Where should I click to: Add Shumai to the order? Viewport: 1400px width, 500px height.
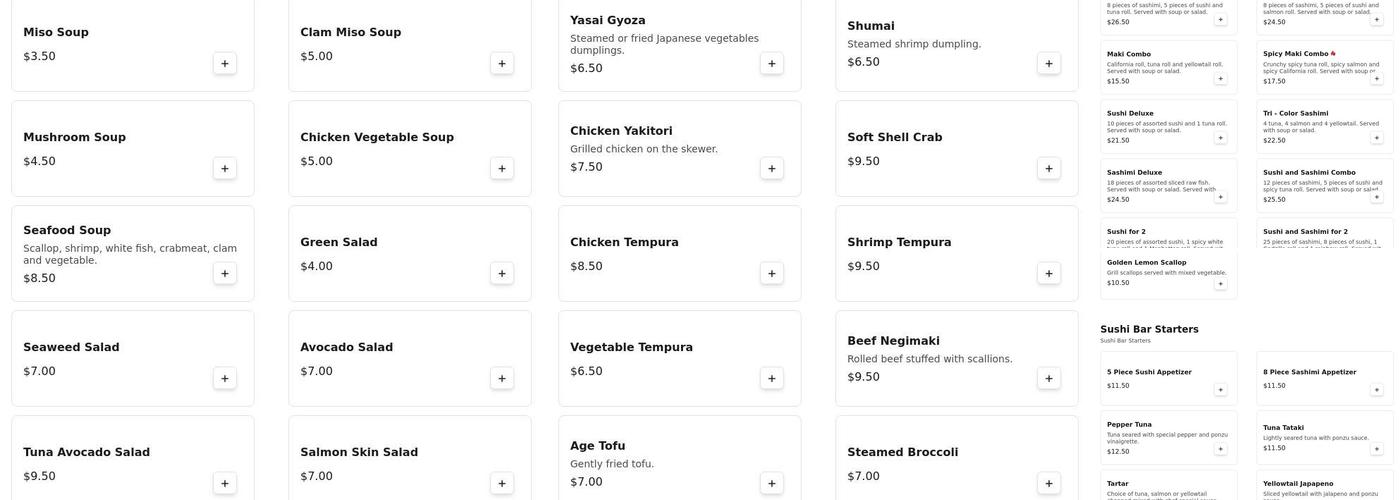point(1049,64)
